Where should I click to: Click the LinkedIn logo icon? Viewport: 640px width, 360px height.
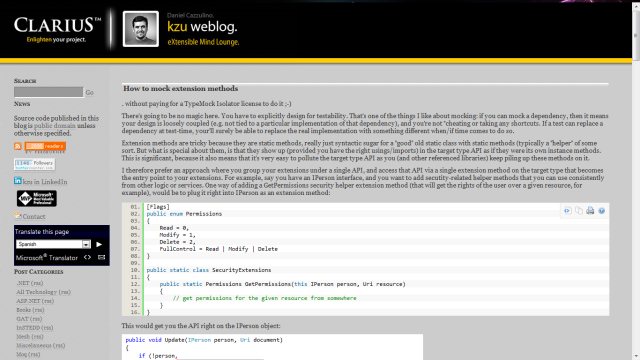point(18,180)
